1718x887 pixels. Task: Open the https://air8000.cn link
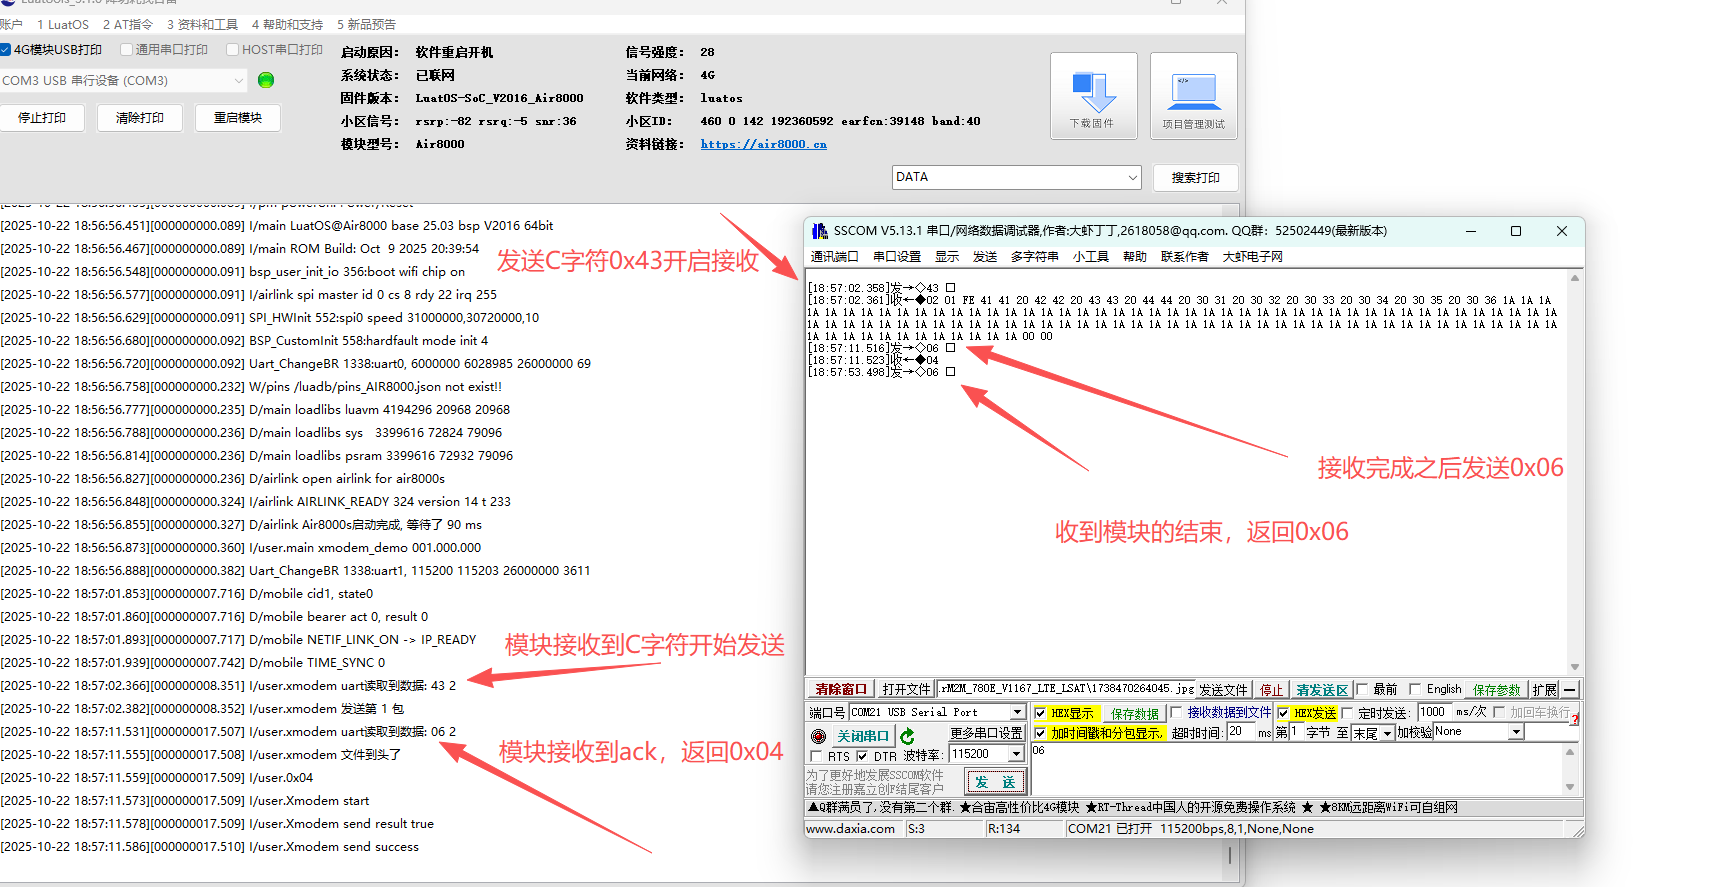tap(763, 144)
